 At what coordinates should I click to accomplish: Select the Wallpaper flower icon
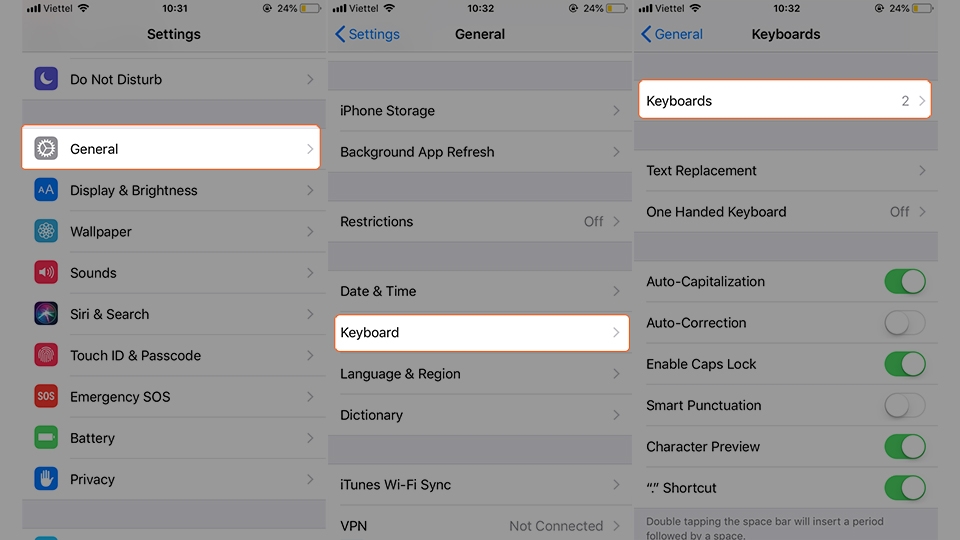coord(46,231)
